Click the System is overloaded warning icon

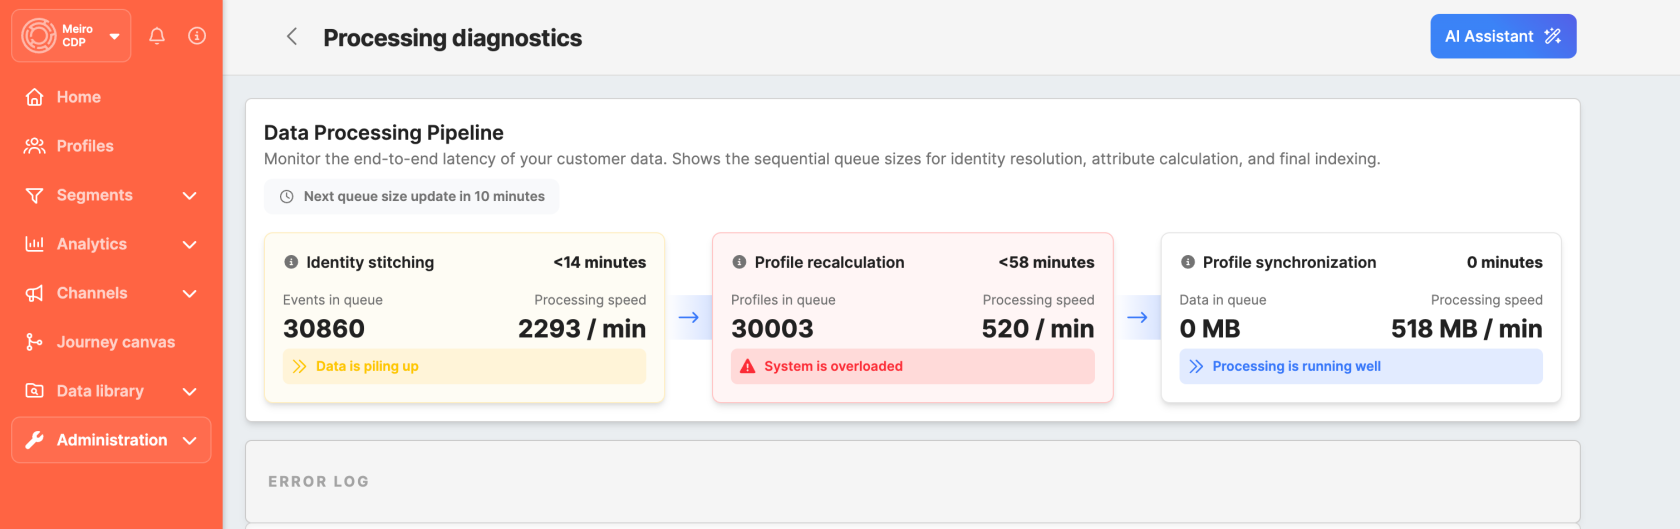(747, 367)
